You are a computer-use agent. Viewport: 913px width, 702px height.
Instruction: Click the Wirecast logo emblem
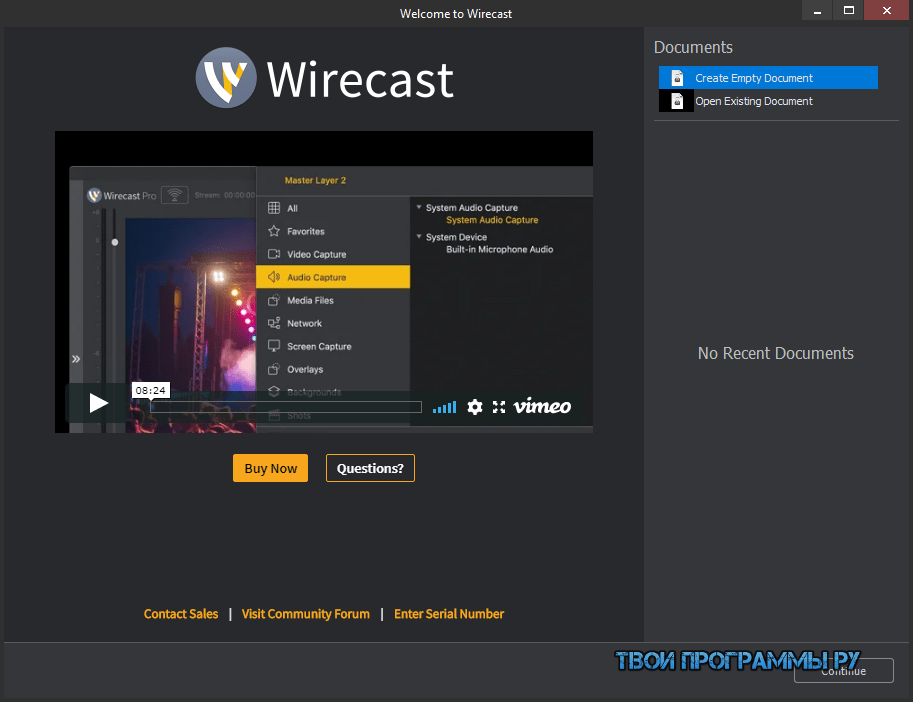point(226,78)
